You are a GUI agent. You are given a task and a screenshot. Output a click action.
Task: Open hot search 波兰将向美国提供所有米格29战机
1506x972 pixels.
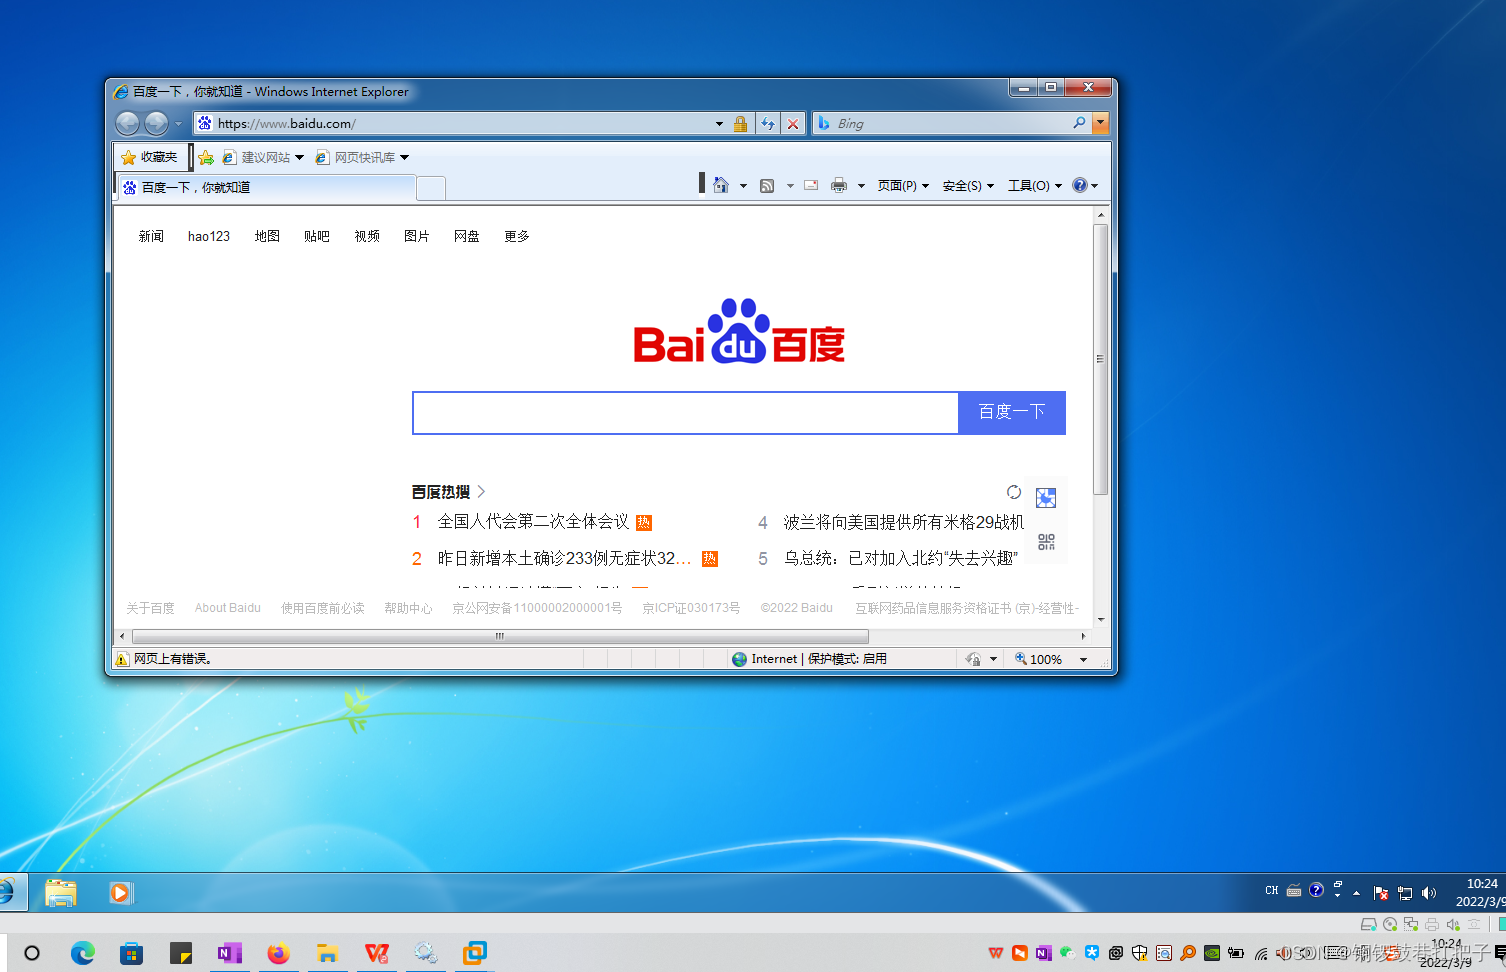tap(904, 522)
